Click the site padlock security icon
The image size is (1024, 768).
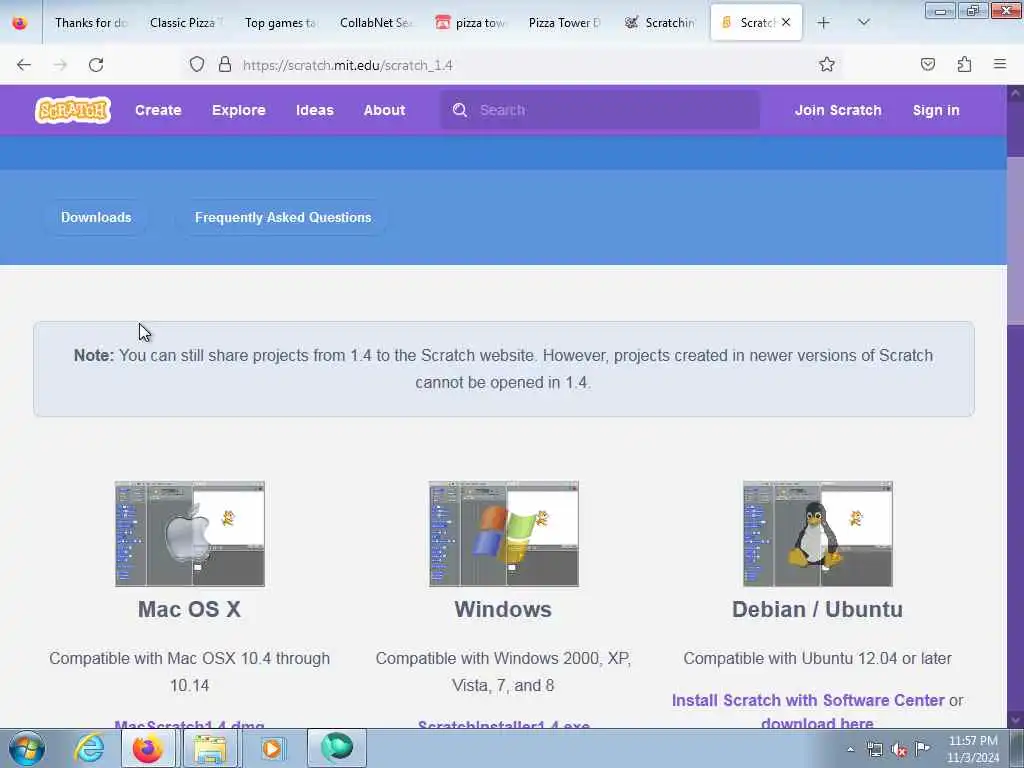pos(225,65)
